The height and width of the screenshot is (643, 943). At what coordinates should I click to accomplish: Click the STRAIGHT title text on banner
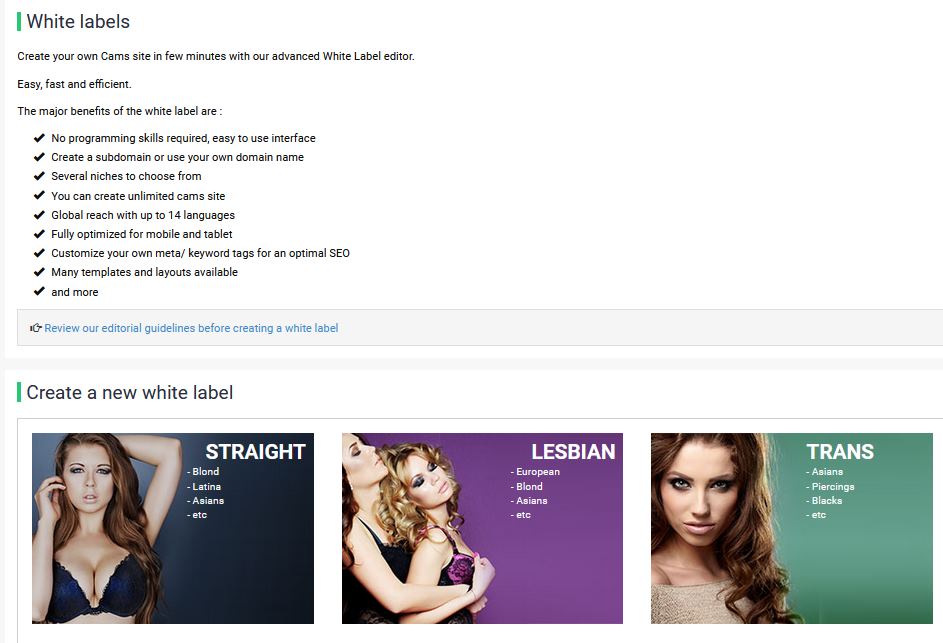click(x=256, y=452)
